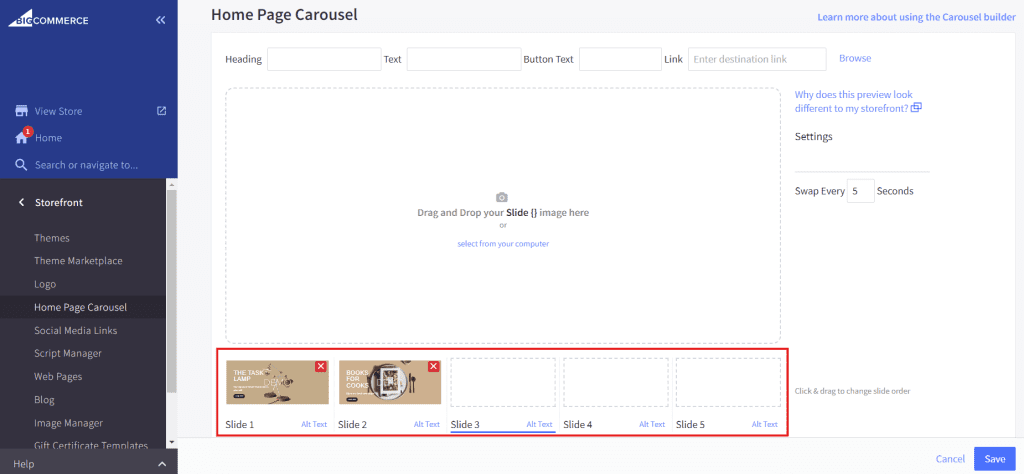The image size is (1024, 474).
Task: Open Gift Certificate Templates menu item
Action: pos(91,445)
